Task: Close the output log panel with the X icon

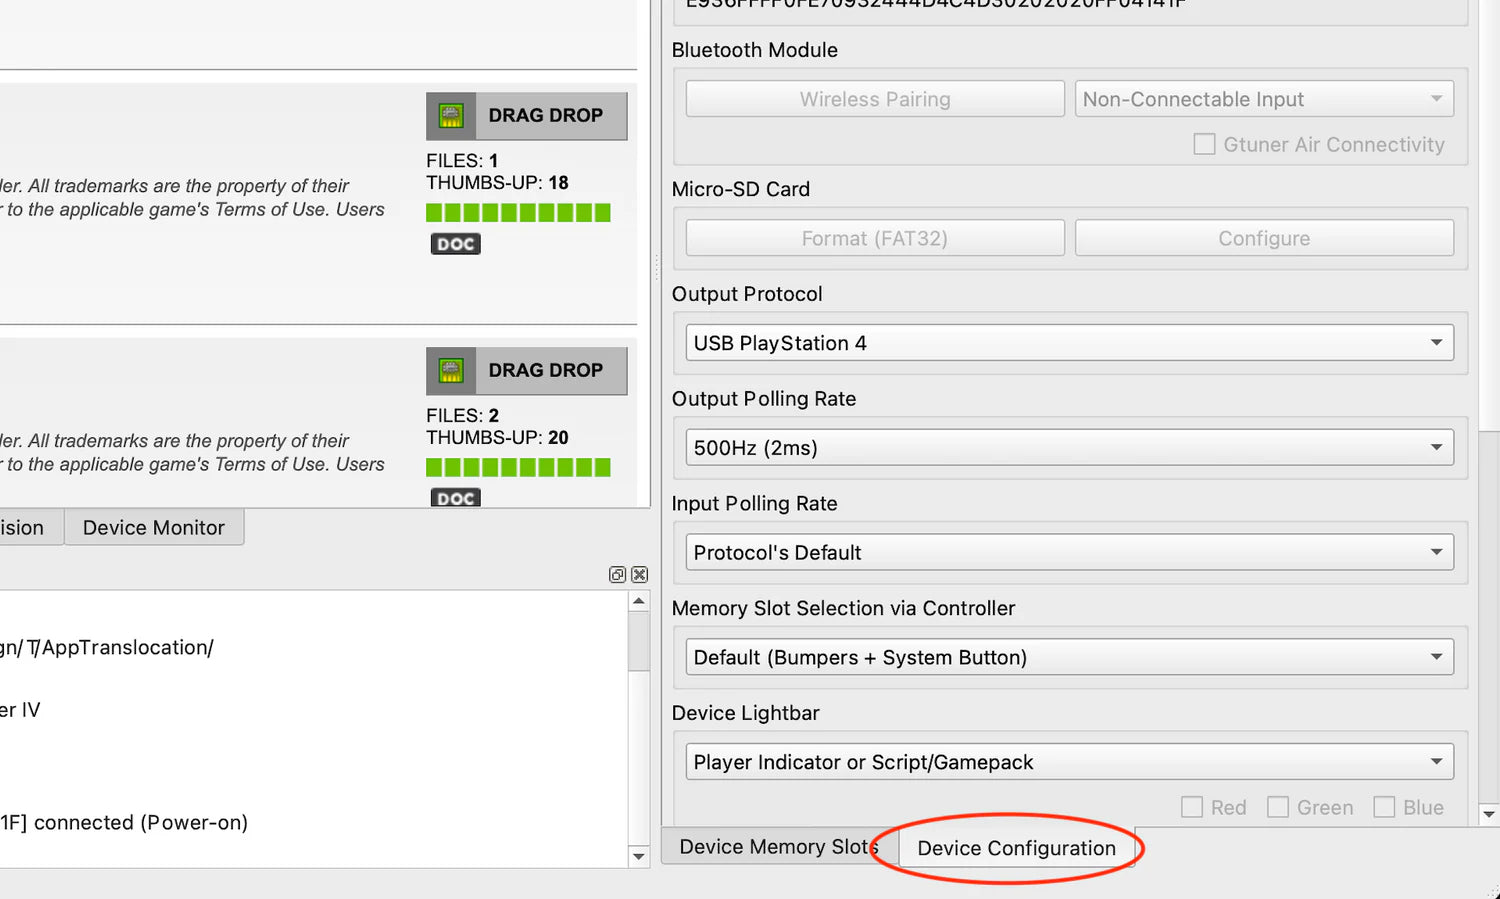Action: pos(640,575)
